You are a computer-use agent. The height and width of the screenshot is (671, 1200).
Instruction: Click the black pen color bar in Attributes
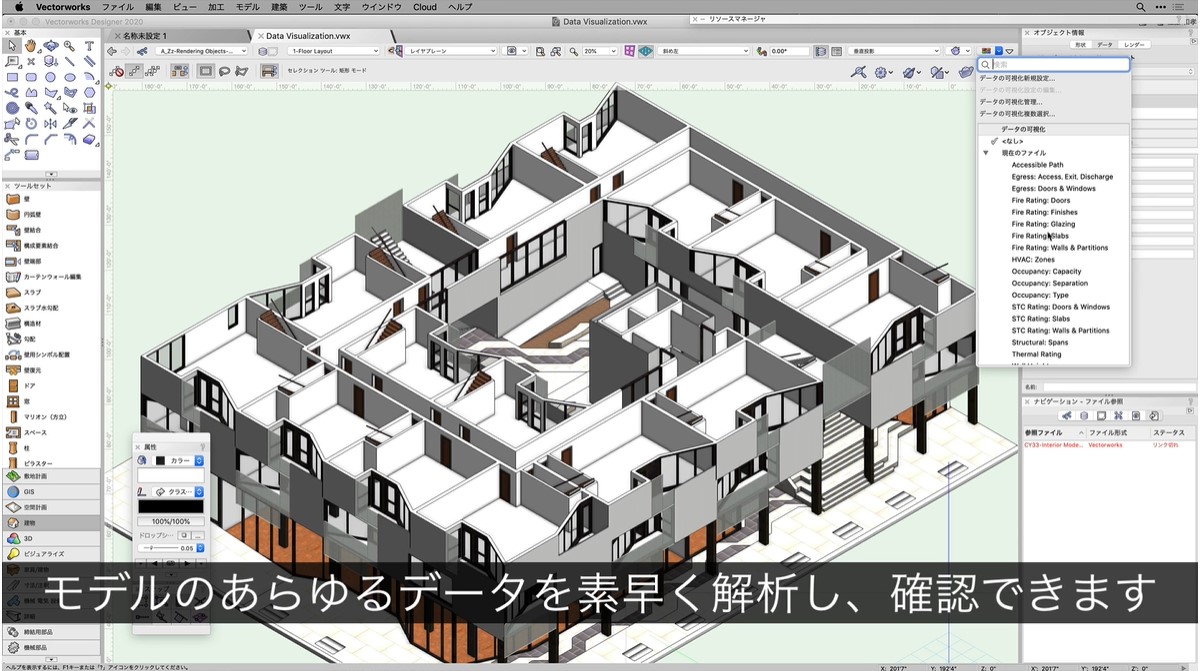pos(170,507)
